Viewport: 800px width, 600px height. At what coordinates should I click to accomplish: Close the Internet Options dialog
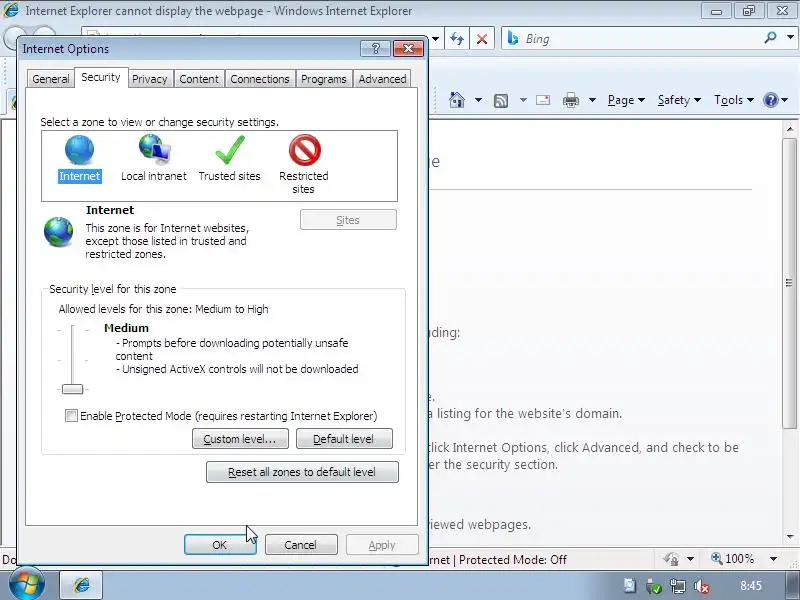[x=408, y=48]
